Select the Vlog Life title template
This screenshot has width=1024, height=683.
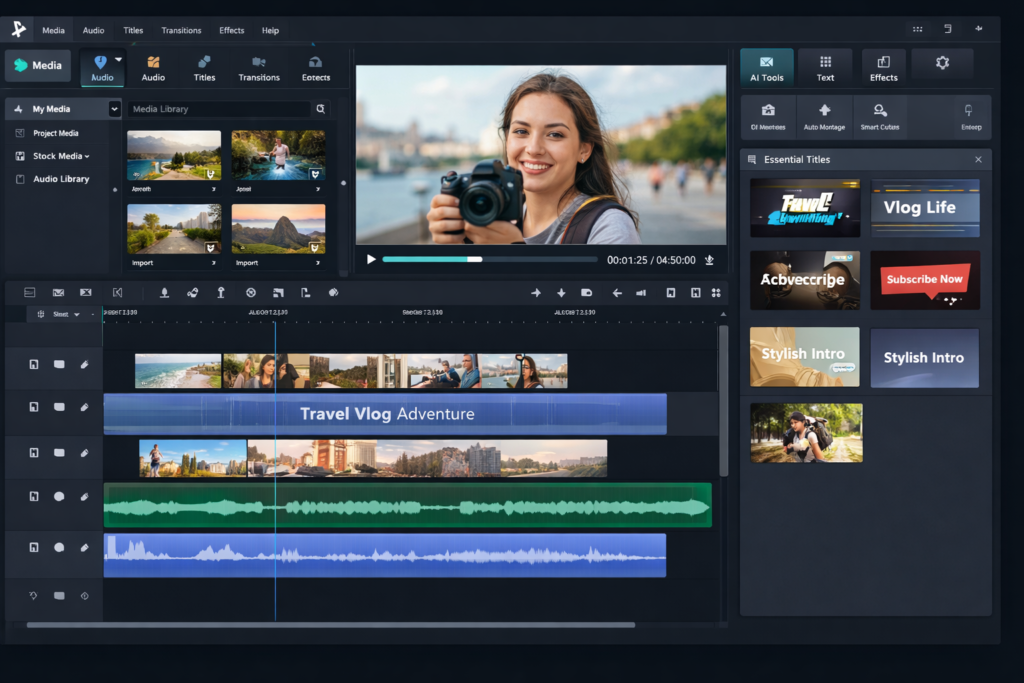pos(925,207)
